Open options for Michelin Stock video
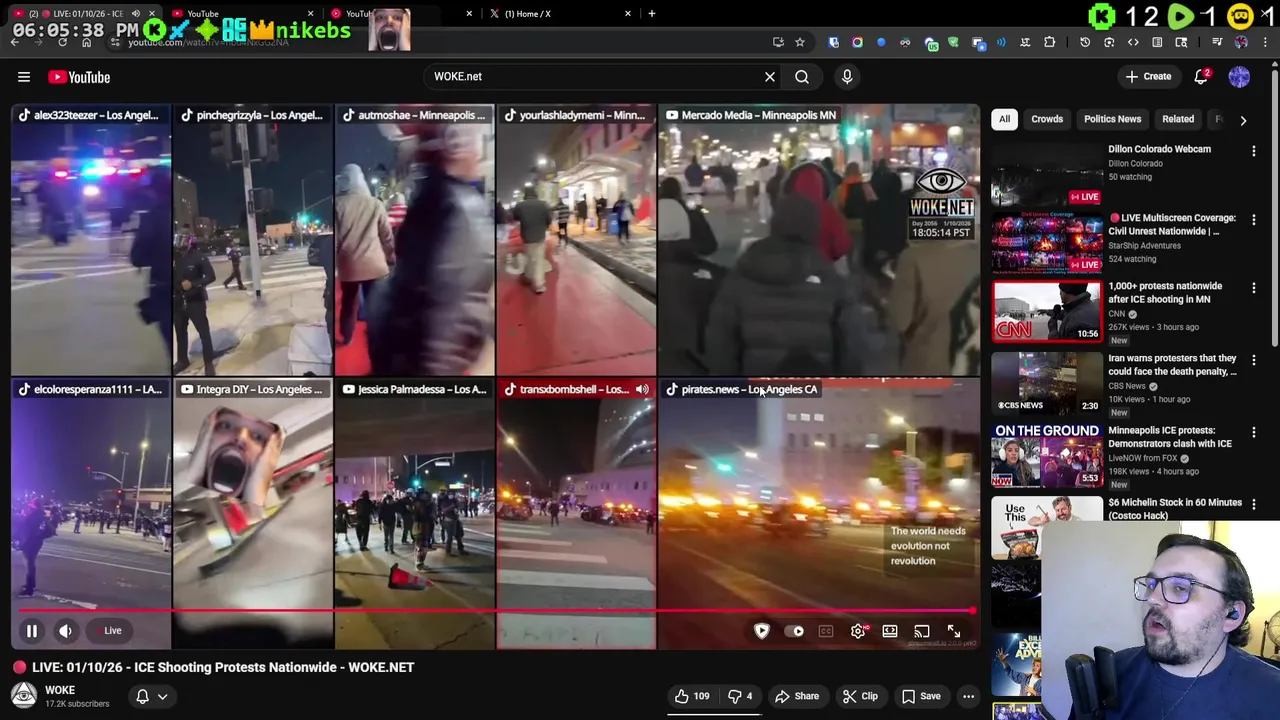Screen dimensions: 1280x720 tap(1253, 504)
